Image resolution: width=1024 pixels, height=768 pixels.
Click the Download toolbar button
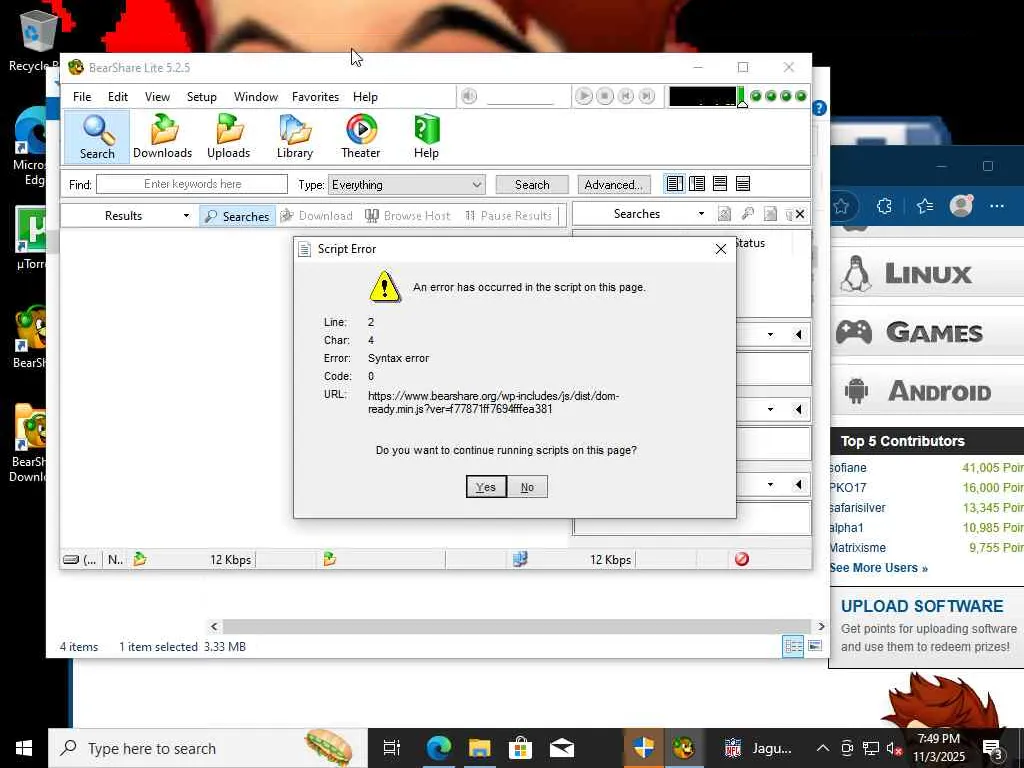click(317, 216)
